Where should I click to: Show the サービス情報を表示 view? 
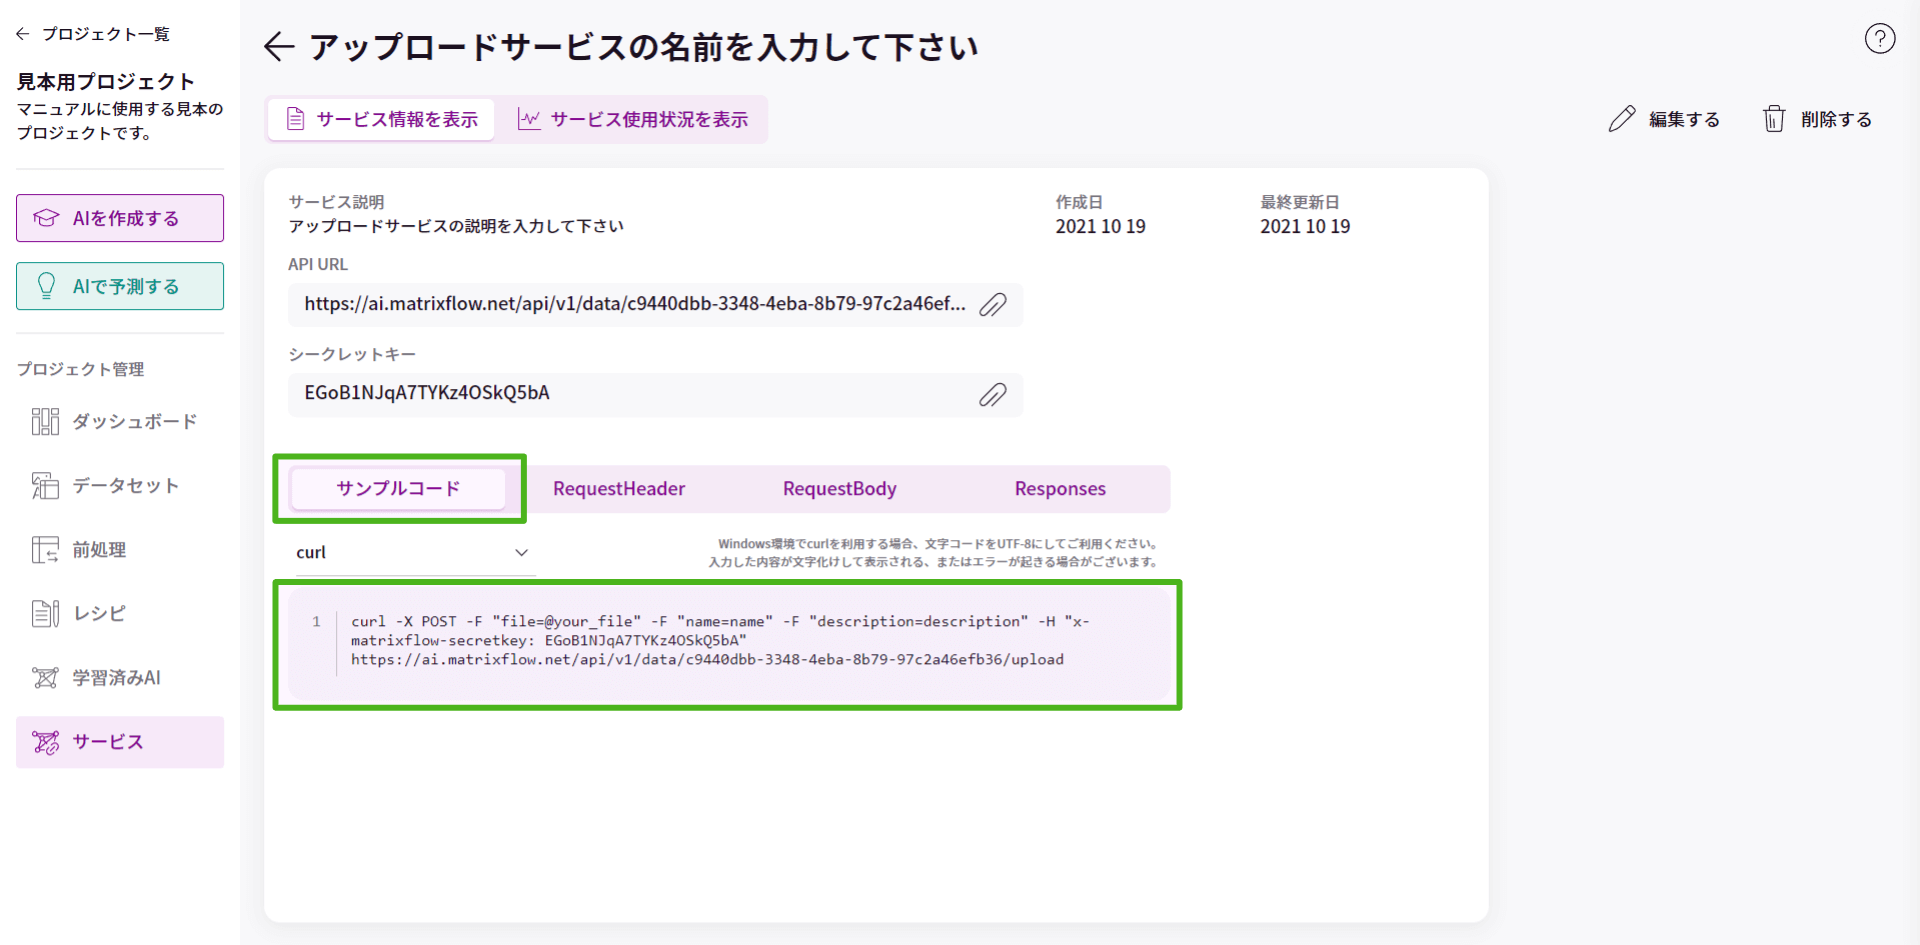tap(381, 119)
